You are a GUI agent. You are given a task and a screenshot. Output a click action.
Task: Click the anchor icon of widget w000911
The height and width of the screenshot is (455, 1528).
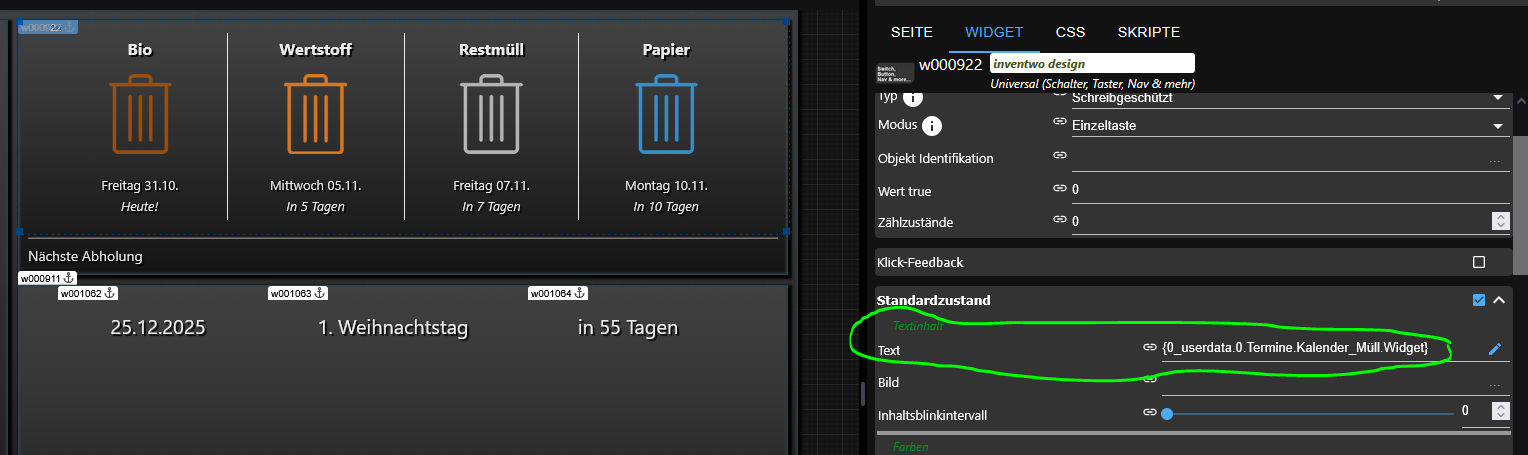point(69,277)
